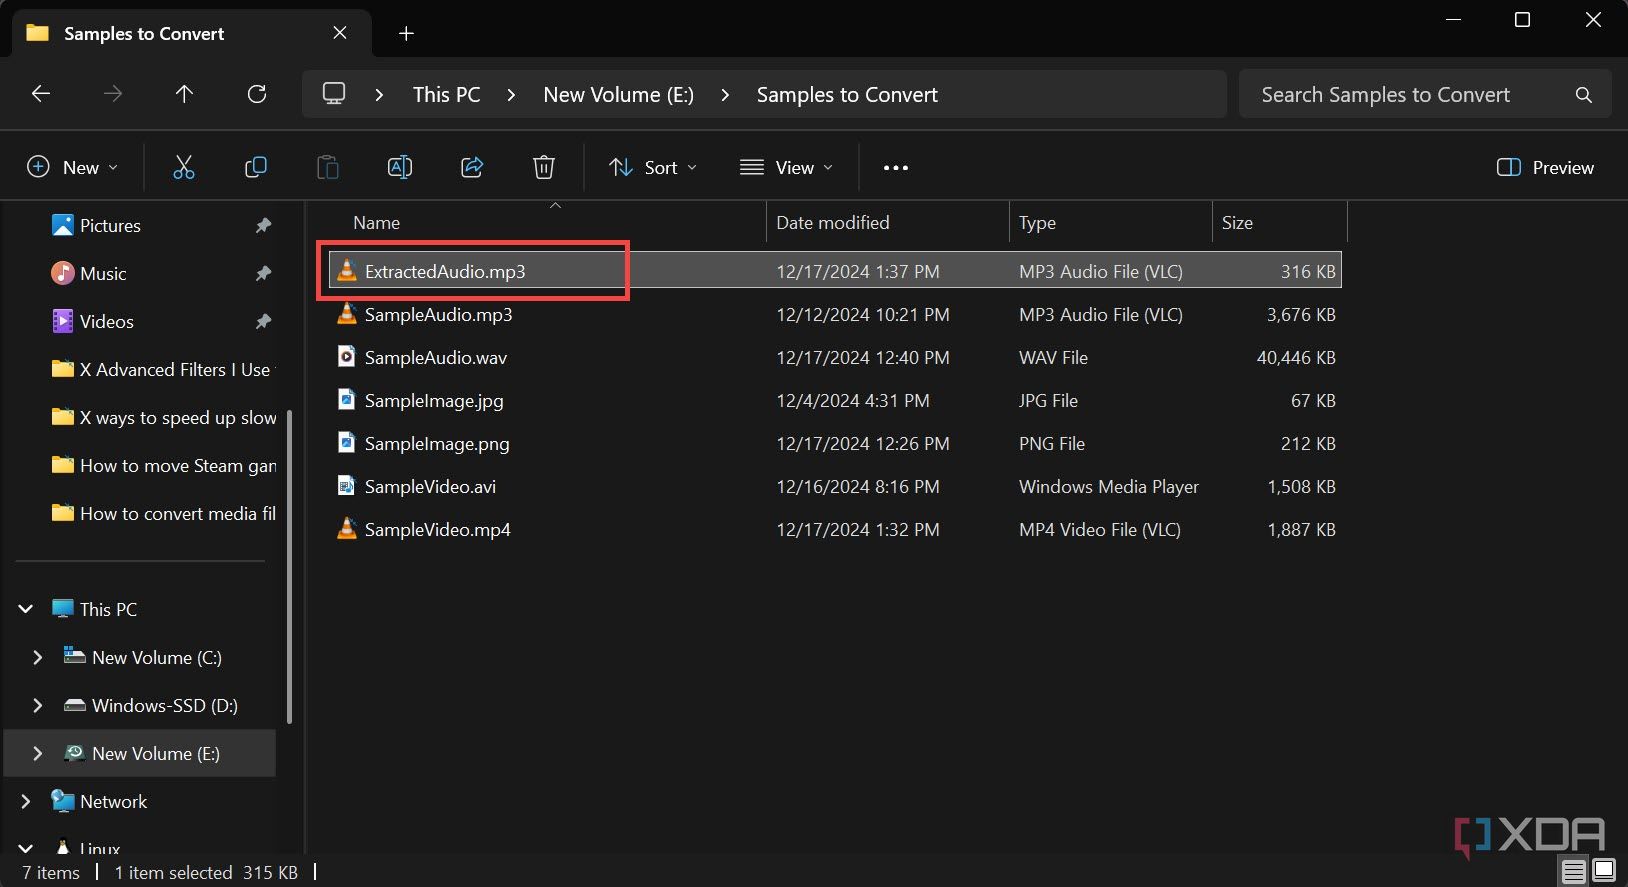Select Windows-SSD (D:) drive label
Screen dimensions: 1628x887
pos(165,705)
